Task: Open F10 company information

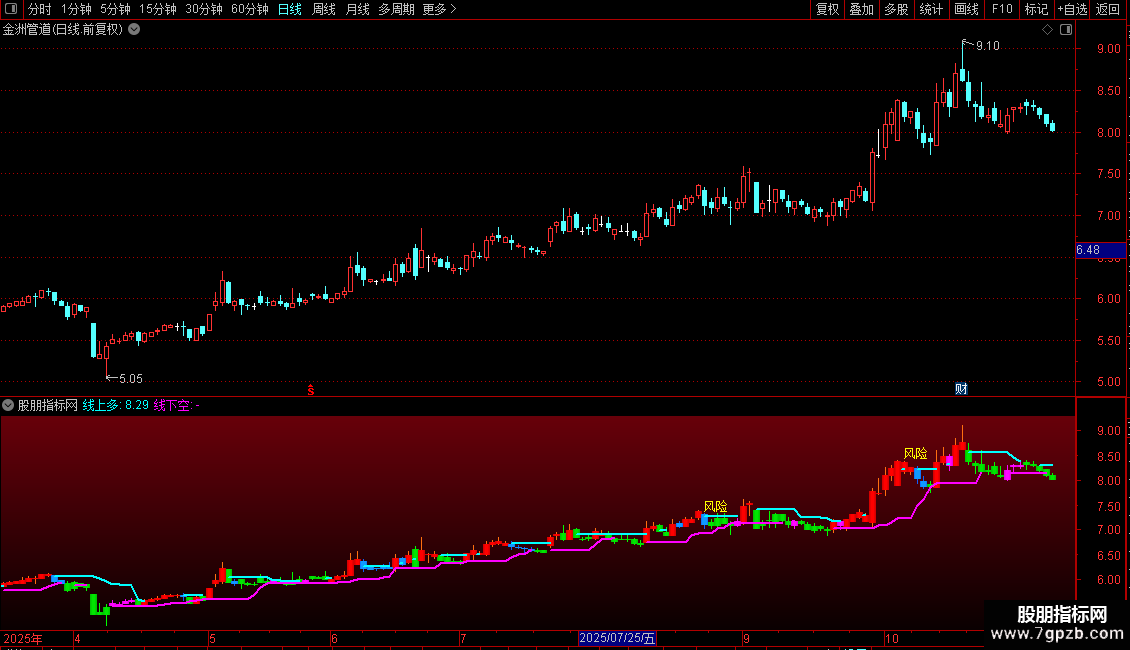Action: [1002, 9]
